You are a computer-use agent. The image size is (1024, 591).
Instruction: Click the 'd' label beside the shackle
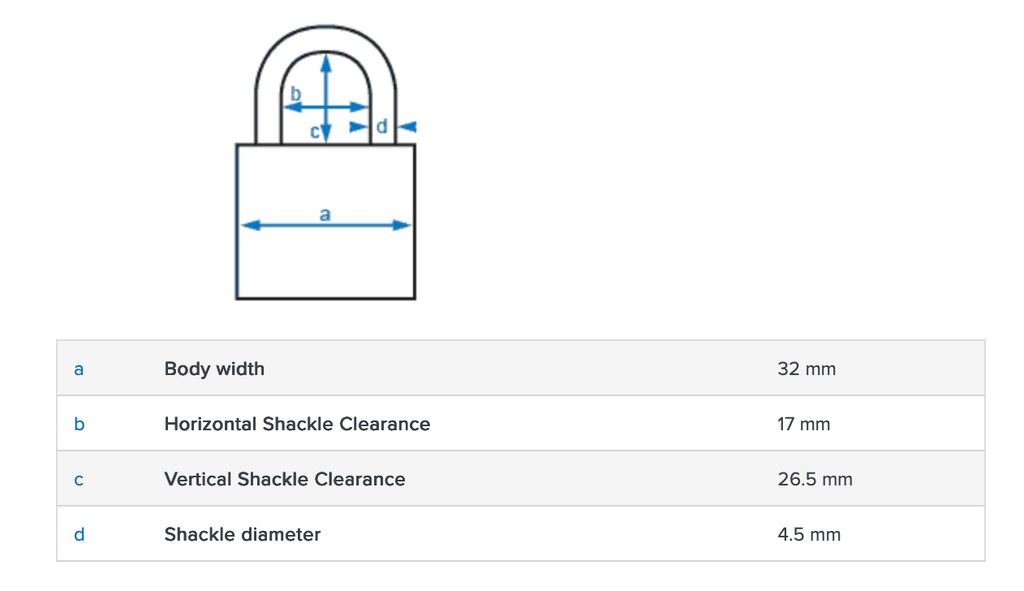381,127
